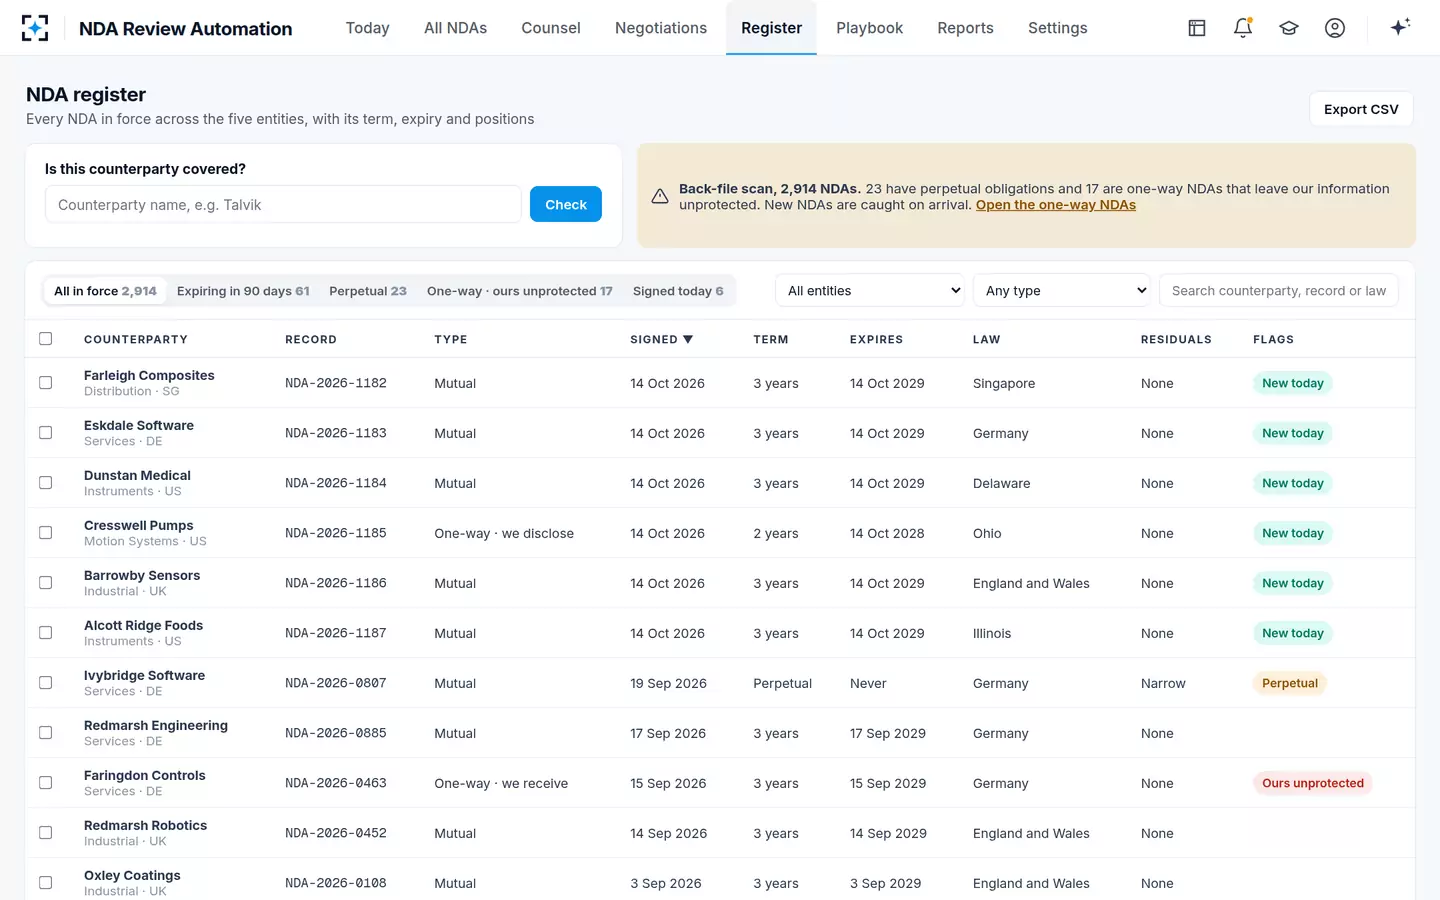Click New today flag on Cresswell Pumps row
The image size is (1440, 900).
tap(1293, 533)
